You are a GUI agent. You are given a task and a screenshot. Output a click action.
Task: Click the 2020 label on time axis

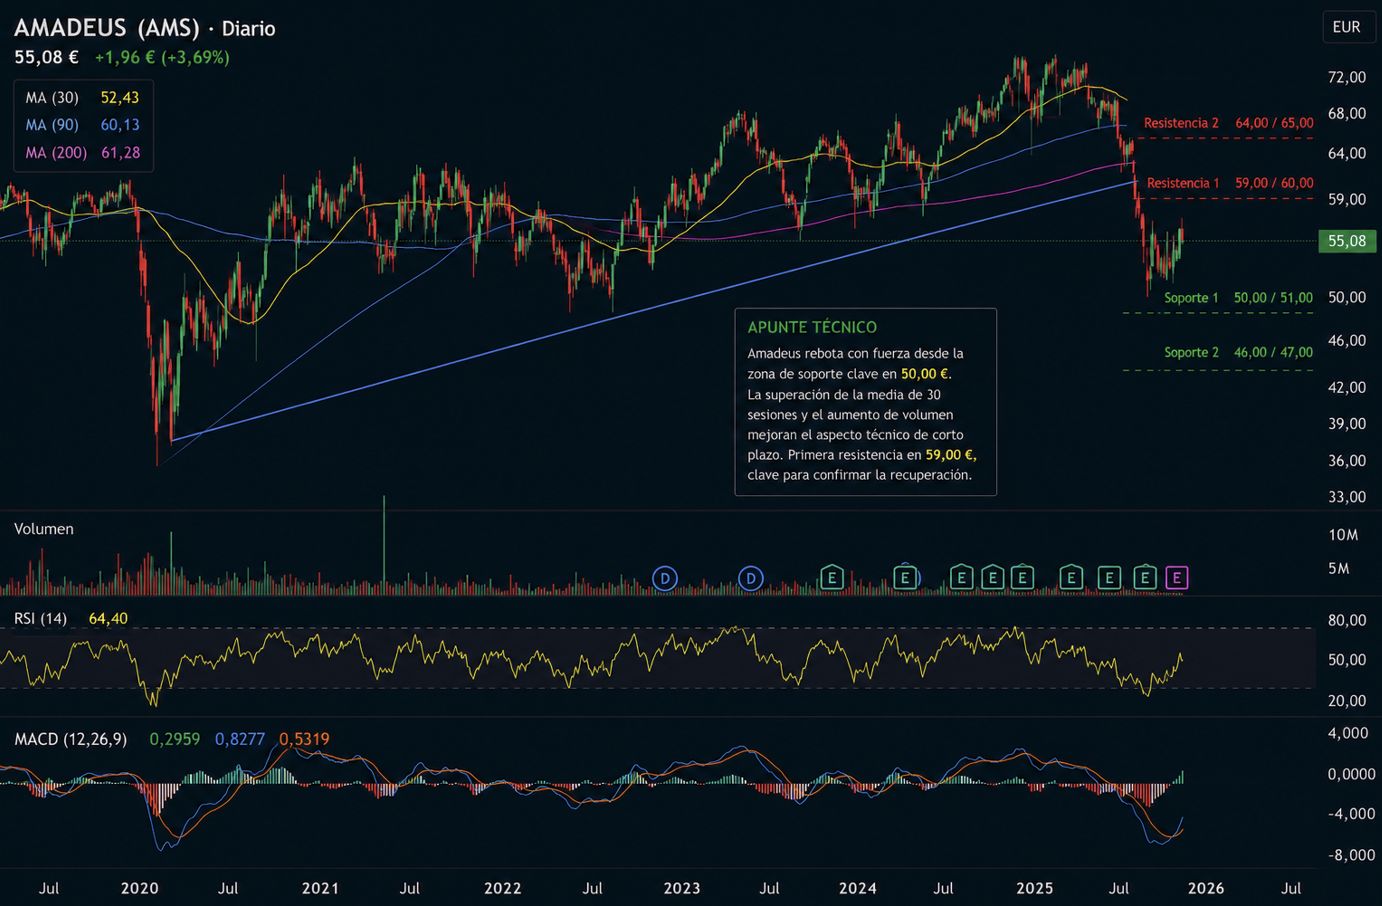tap(139, 888)
